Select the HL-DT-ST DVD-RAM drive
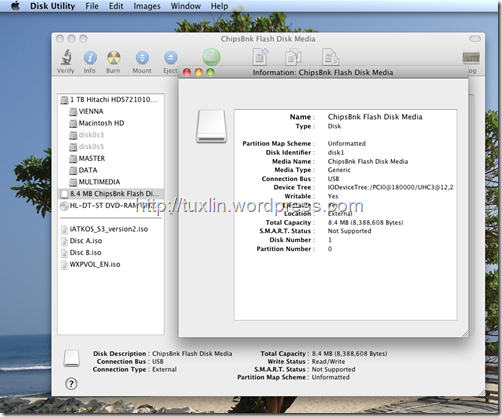 pyautogui.click(x=111, y=206)
